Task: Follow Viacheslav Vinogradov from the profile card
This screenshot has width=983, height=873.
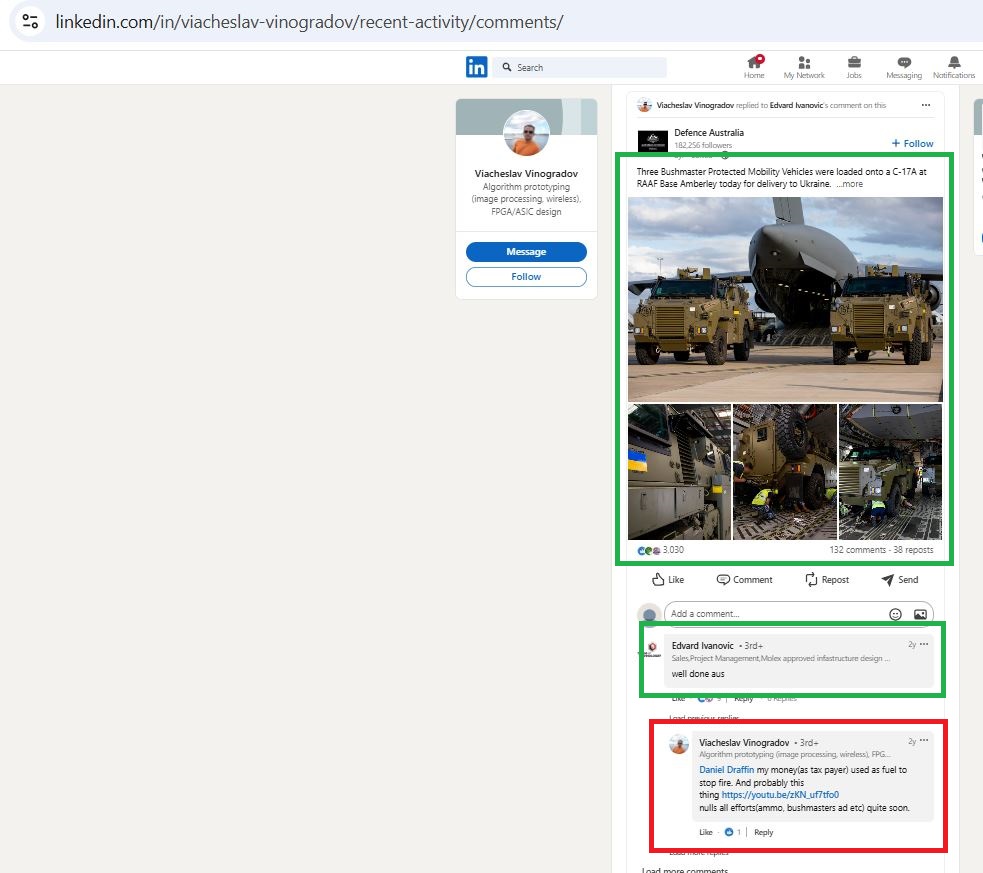Action: tap(526, 276)
